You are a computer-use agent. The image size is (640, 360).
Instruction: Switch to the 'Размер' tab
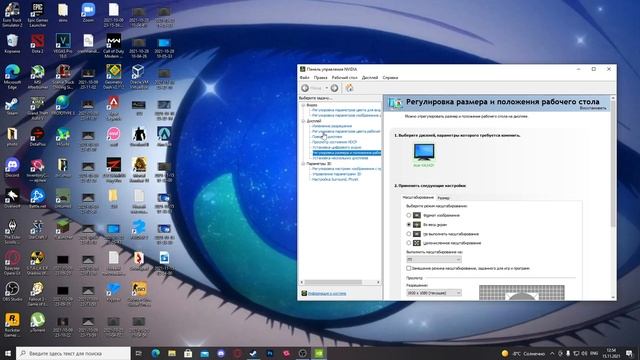point(443,198)
